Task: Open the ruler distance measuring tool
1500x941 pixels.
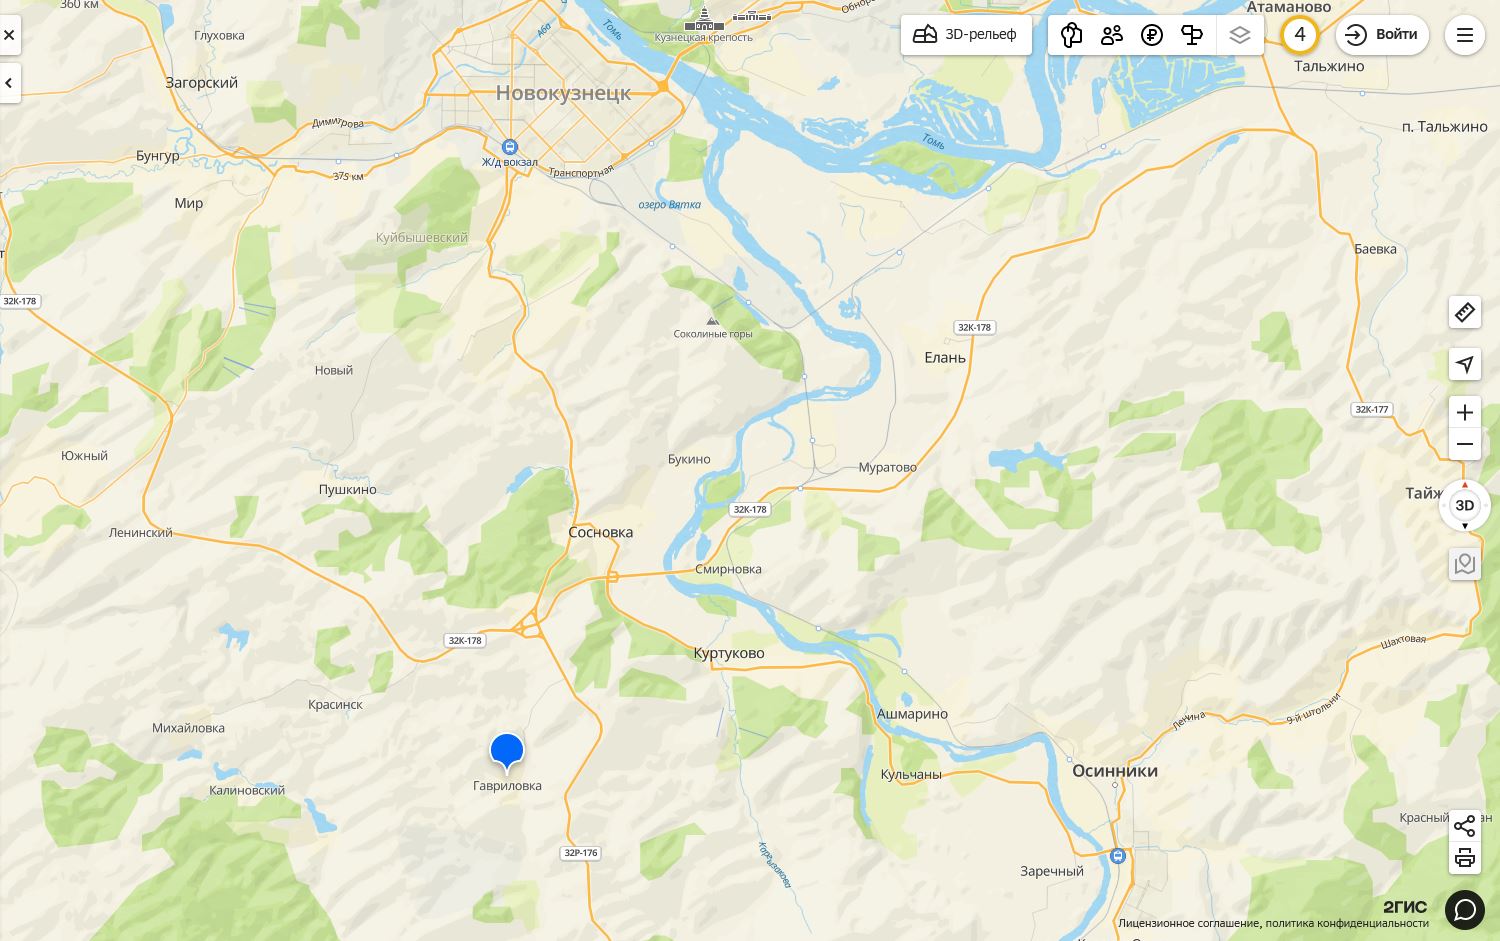Action: click(x=1464, y=312)
